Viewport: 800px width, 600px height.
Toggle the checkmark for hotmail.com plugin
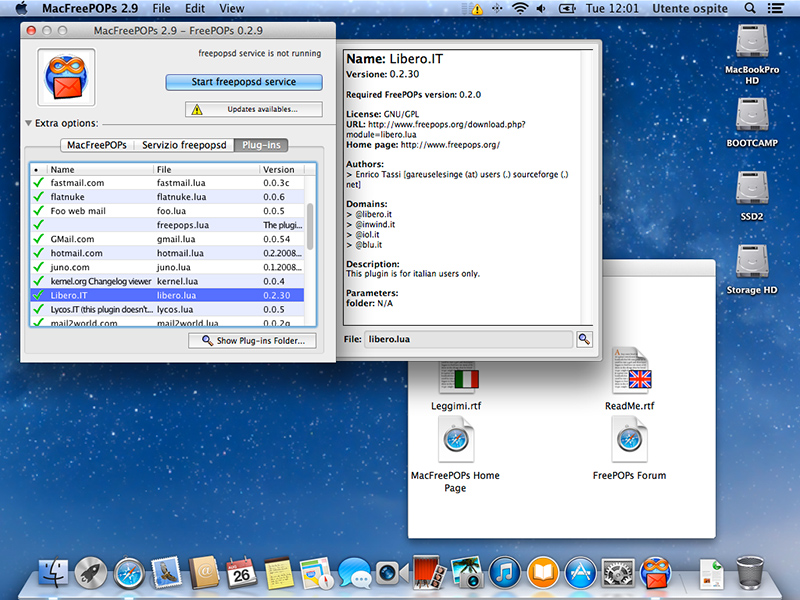point(38,253)
